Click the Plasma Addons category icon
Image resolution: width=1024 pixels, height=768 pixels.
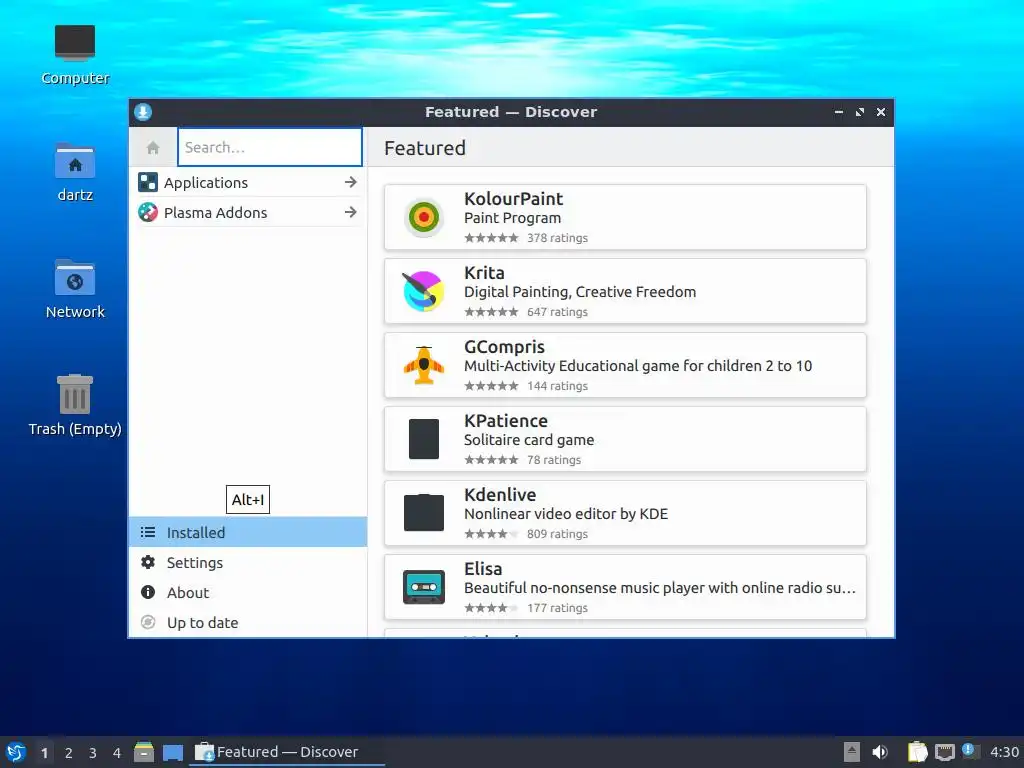148,212
